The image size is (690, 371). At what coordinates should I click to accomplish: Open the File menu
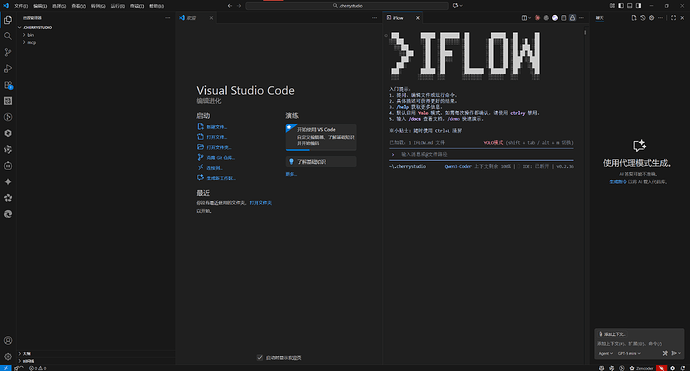[21, 6]
